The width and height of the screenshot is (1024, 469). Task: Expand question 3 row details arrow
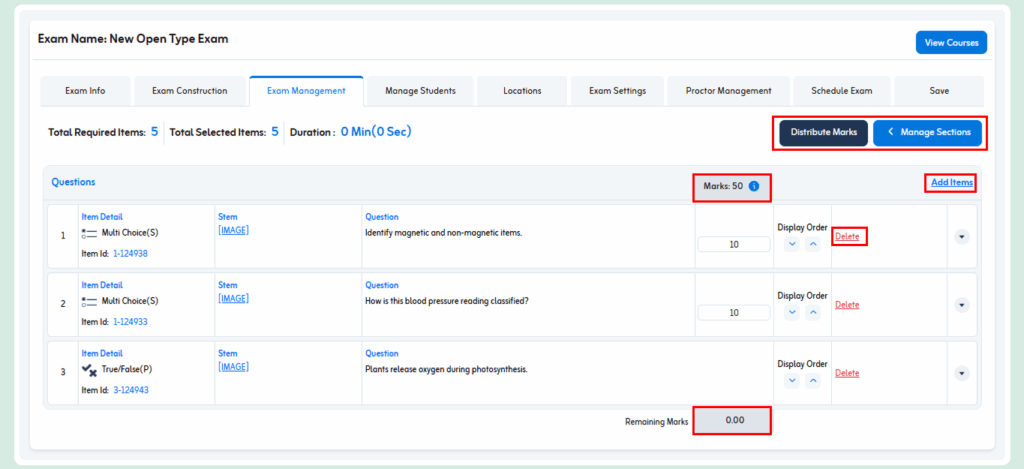coord(962,373)
